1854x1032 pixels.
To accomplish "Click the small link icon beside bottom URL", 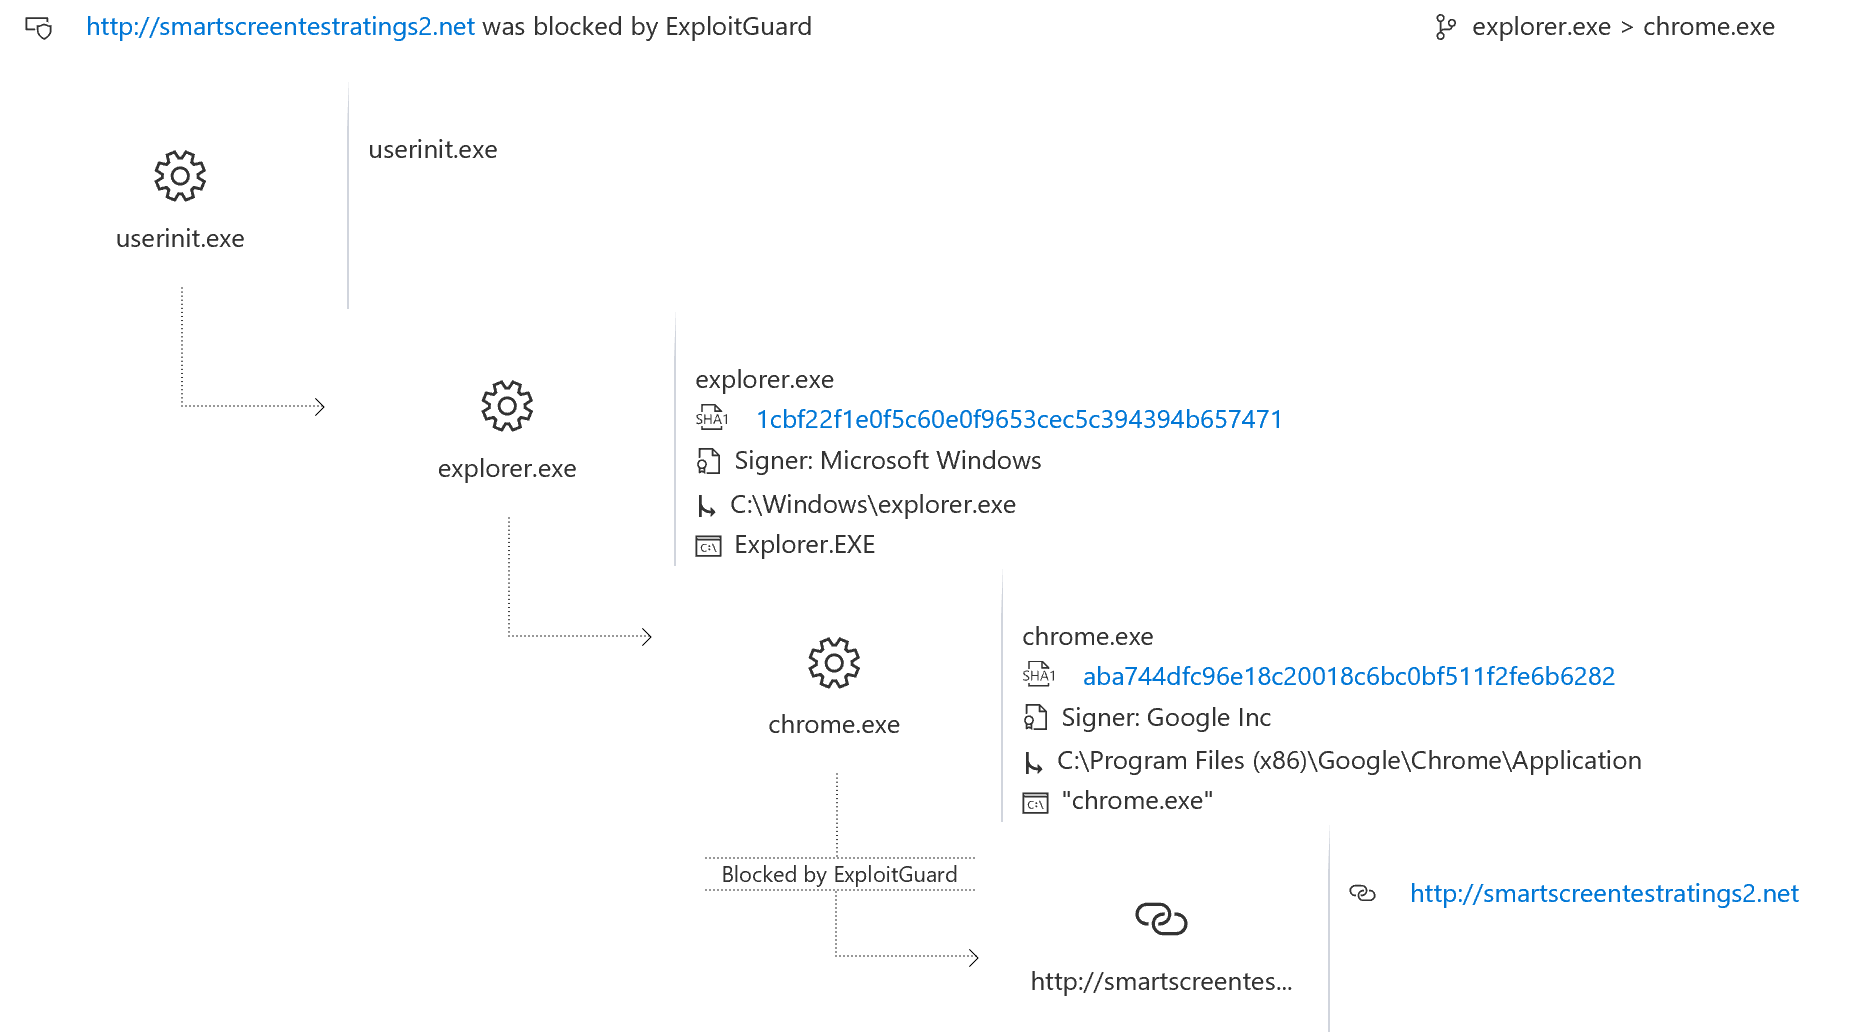I will (1362, 893).
